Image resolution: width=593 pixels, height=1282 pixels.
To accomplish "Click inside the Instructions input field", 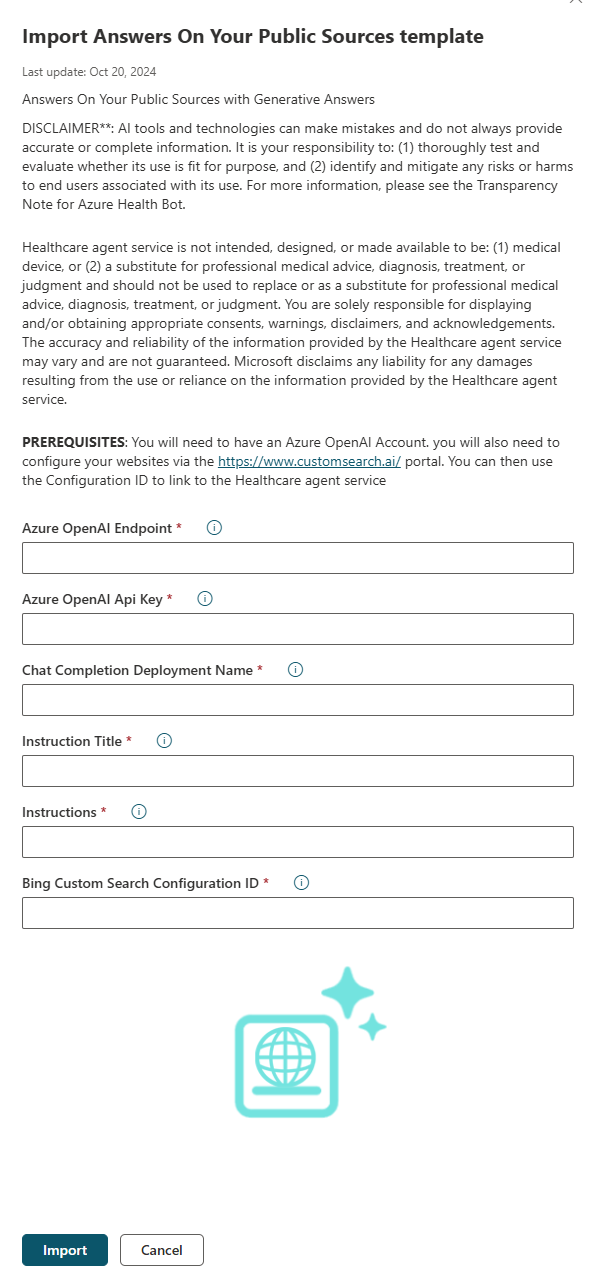I will click(x=296, y=841).
